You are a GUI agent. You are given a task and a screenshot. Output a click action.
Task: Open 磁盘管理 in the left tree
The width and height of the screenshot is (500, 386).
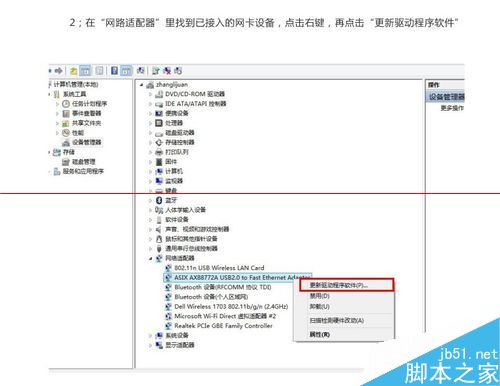point(84,162)
